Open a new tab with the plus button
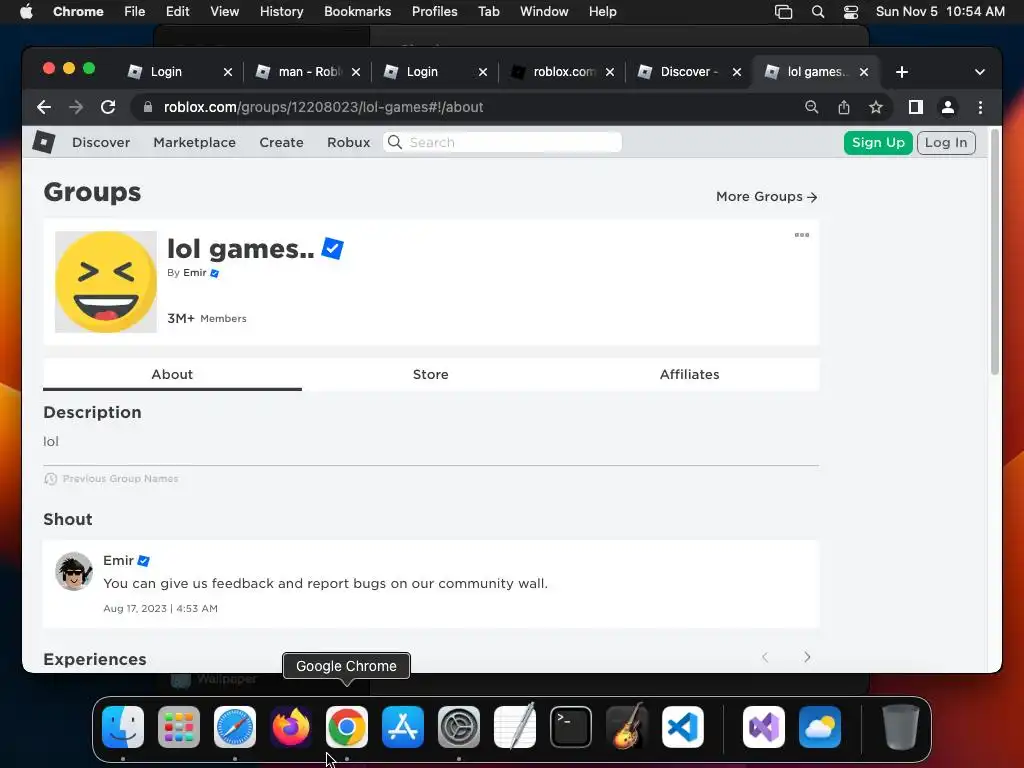 tap(902, 72)
